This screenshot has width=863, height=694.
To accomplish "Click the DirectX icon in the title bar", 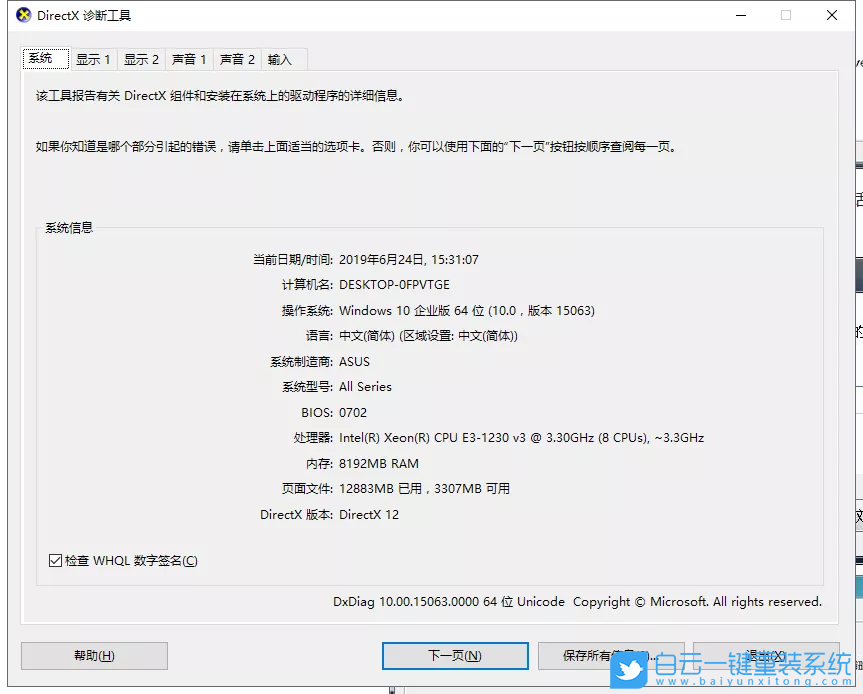I will (22, 15).
